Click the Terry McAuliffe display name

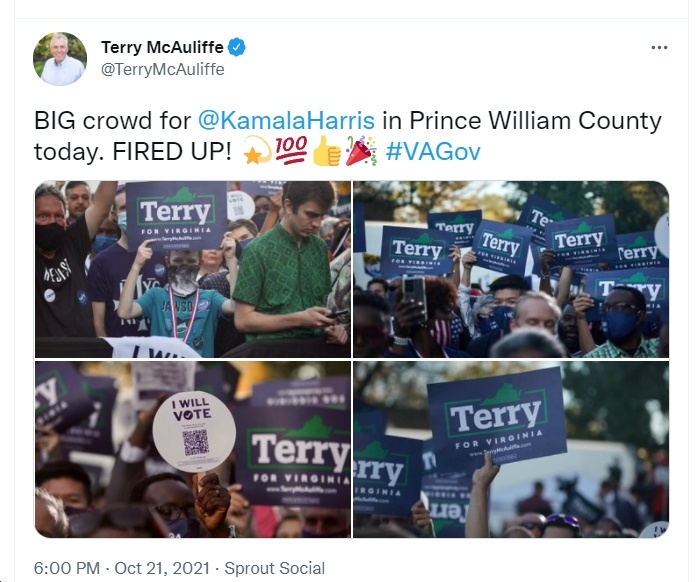pyautogui.click(x=162, y=47)
